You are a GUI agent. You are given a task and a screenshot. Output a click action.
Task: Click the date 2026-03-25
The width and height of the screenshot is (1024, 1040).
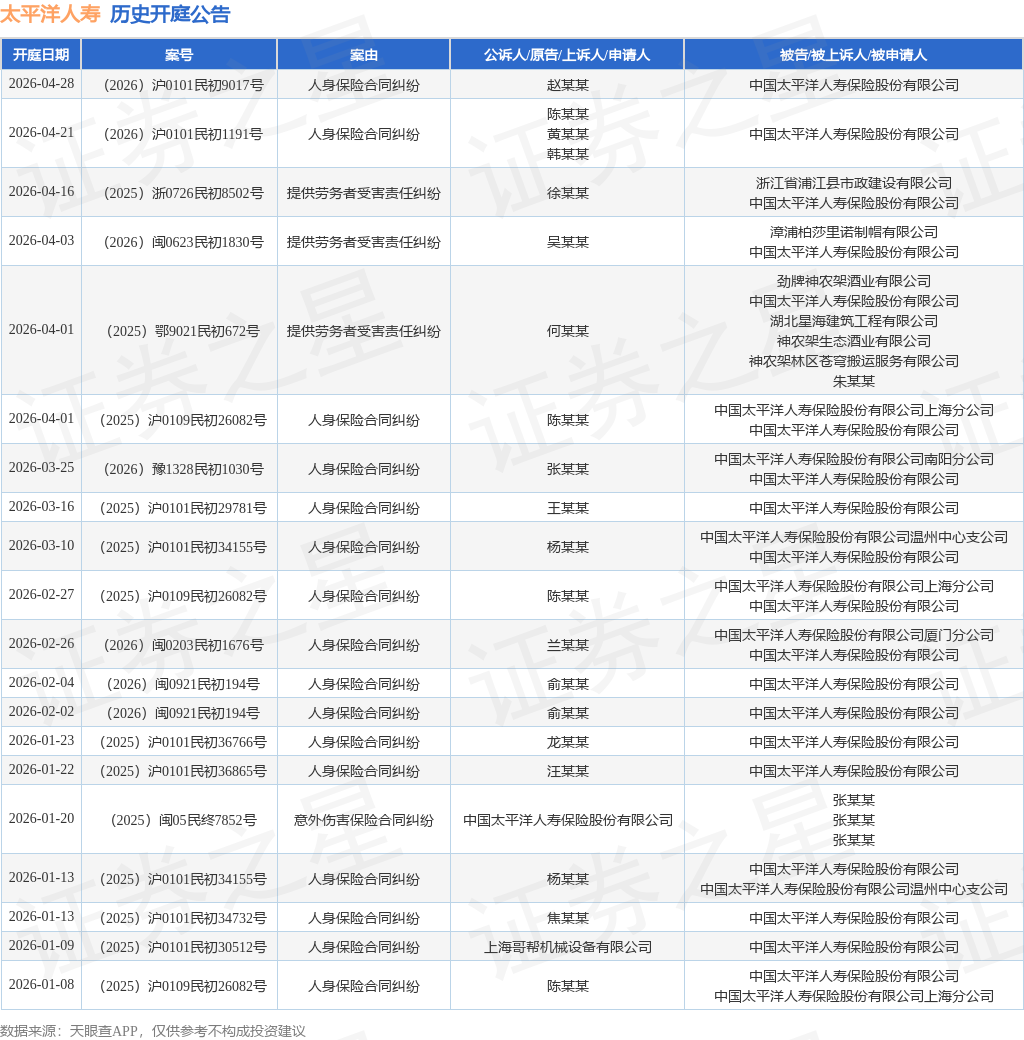click(41, 468)
